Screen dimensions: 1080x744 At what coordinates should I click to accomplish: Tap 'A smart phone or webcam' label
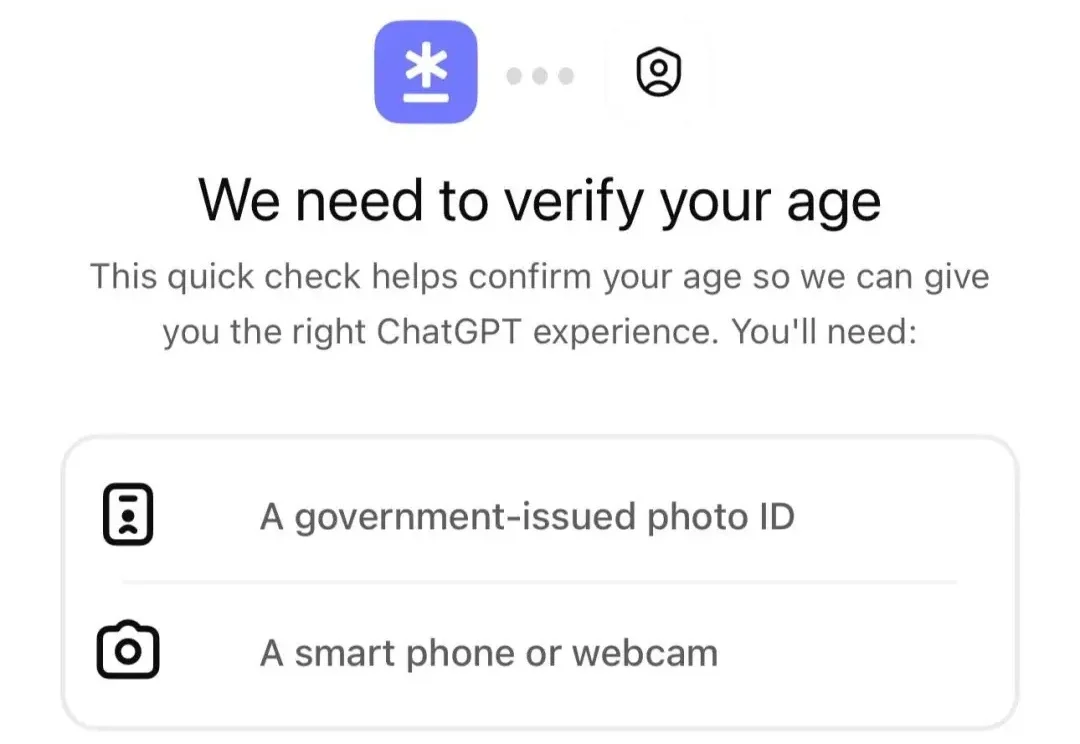click(488, 651)
